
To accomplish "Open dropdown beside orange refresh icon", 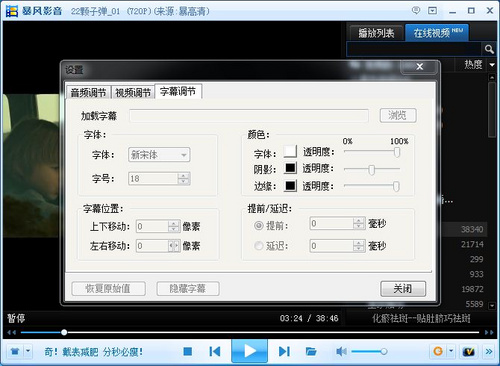I will pyautogui.click(x=451, y=351).
